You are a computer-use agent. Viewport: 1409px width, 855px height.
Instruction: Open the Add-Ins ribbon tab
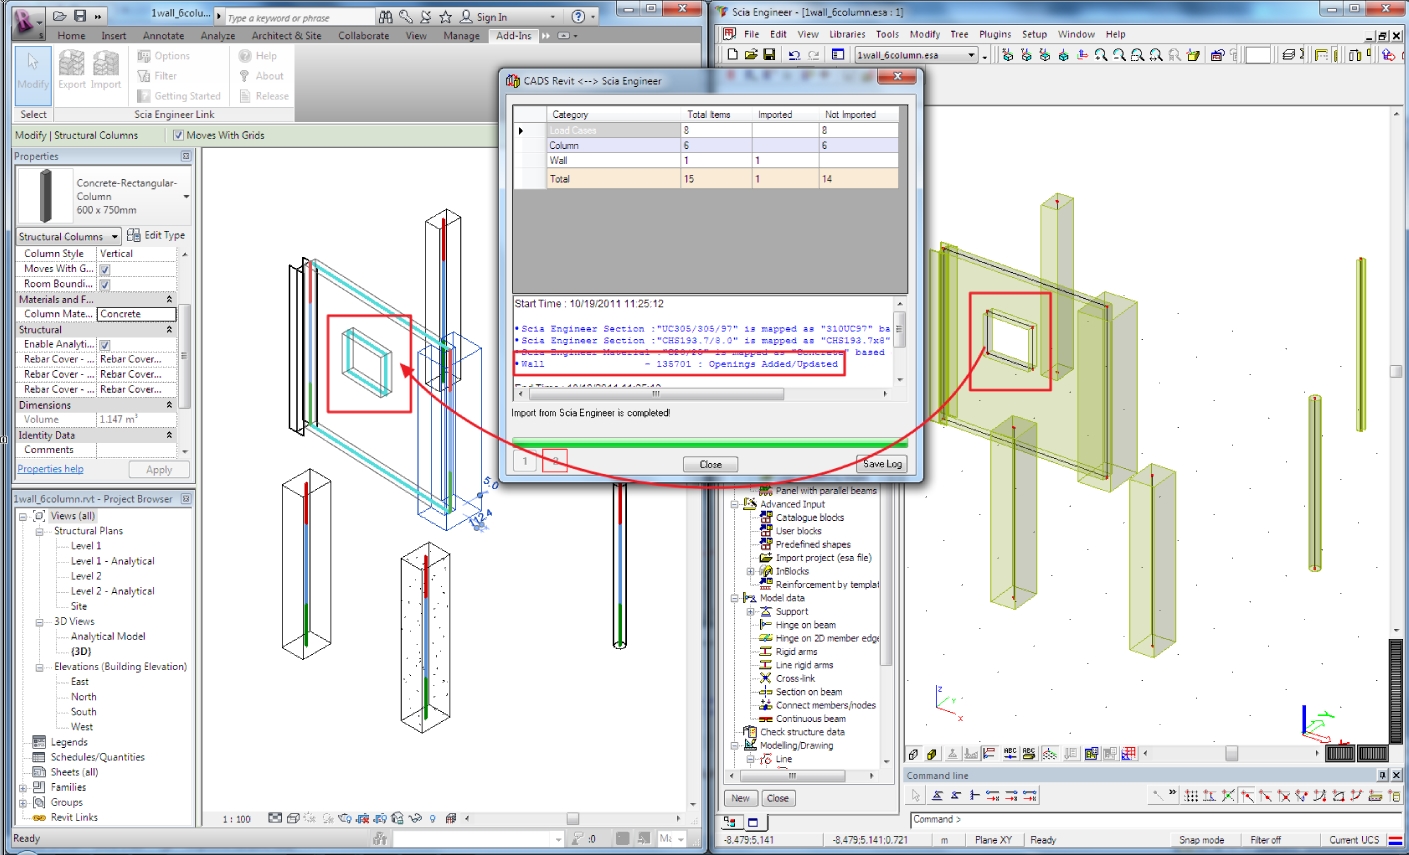click(514, 35)
